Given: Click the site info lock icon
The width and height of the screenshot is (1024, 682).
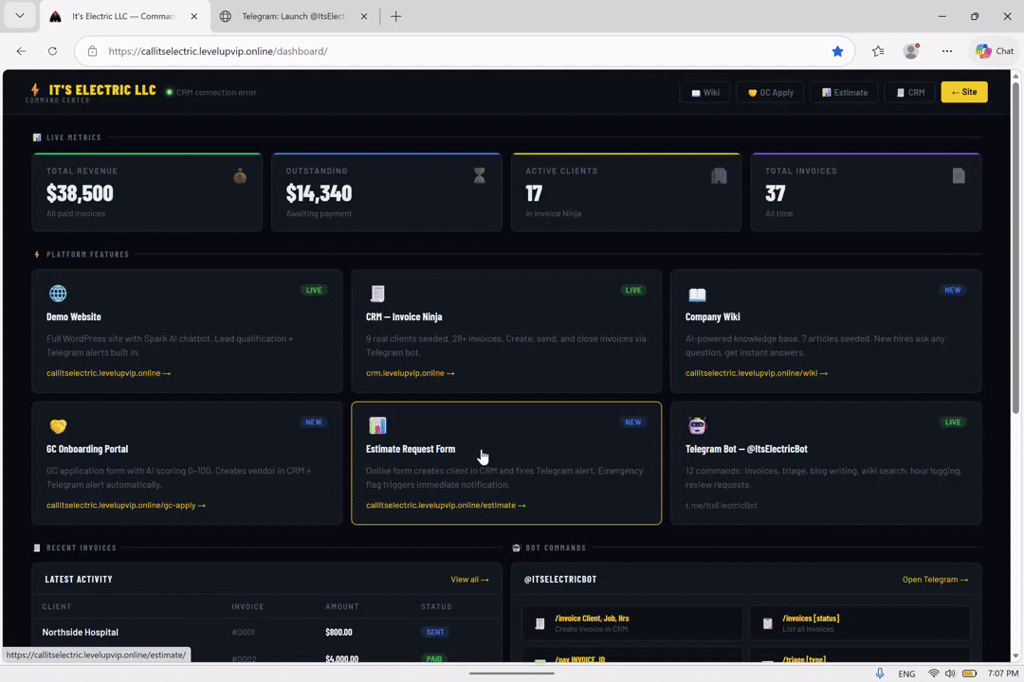Looking at the screenshot, I should (x=92, y=51).
